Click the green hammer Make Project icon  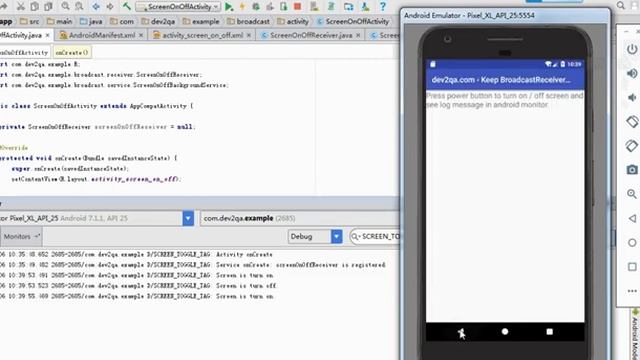127,6
